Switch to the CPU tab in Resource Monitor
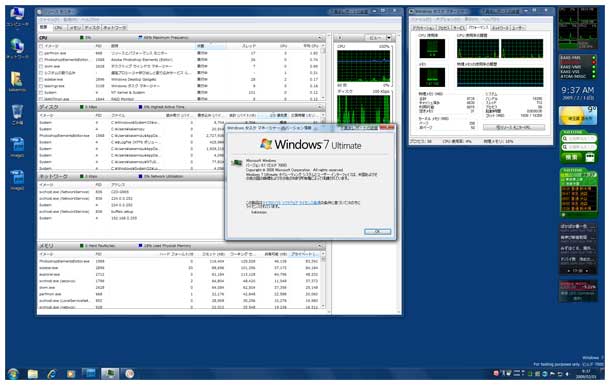Screen dimensions: 610x385 coord(59,28)
